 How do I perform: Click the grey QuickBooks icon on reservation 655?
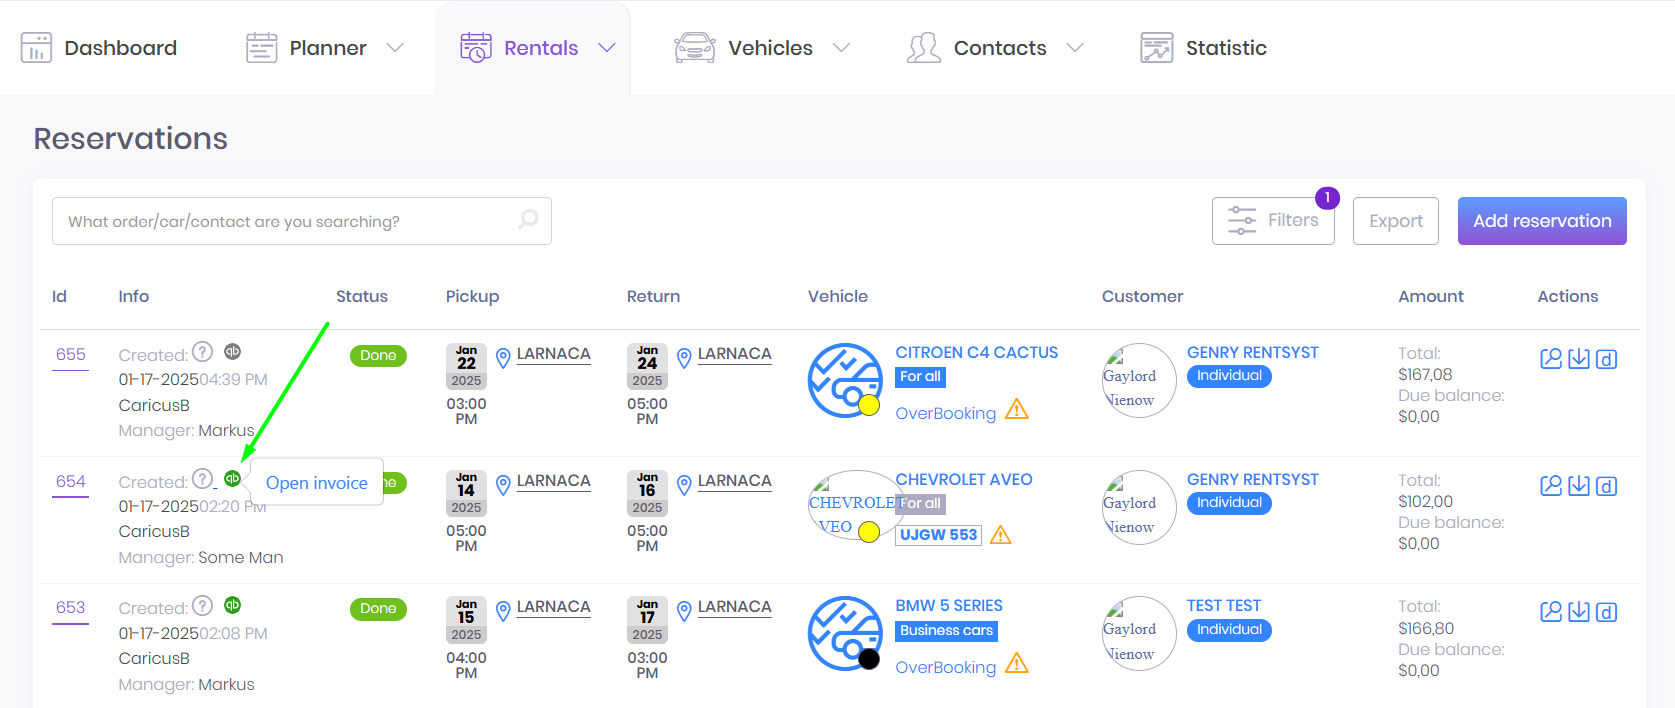232,352
